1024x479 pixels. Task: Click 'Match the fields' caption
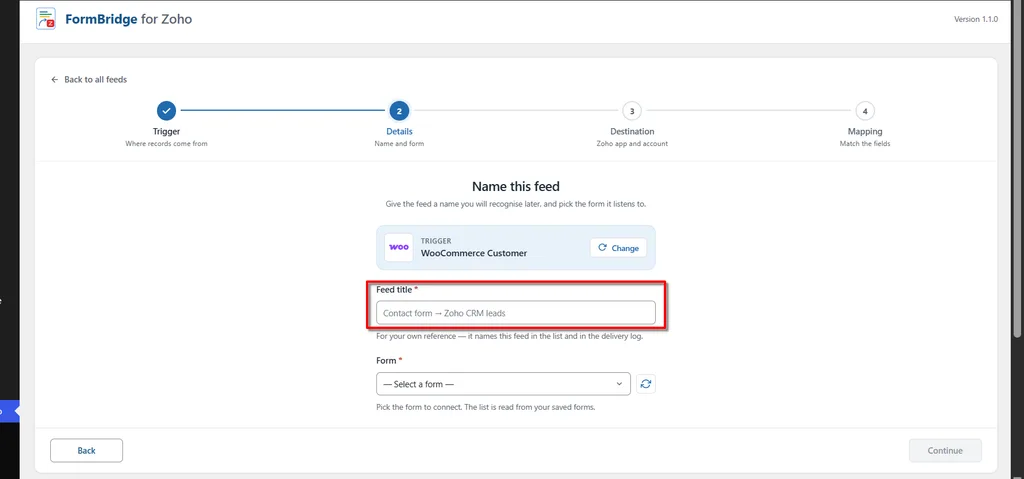[865, 143]
